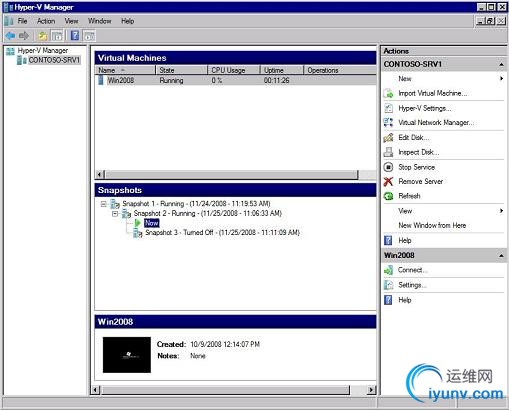Screen dimensions: 509x410
Task: Click the Edit Disk icon
Action: pos(388,137)
